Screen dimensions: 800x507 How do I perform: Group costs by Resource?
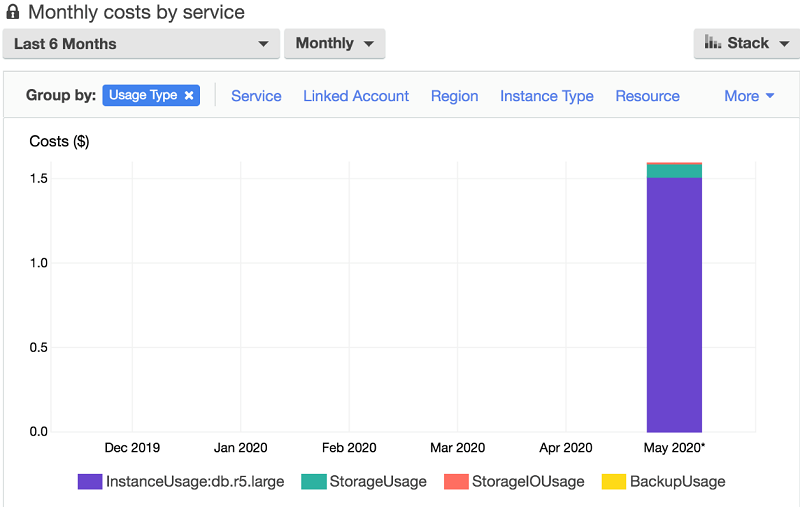(x=647, y=96)
